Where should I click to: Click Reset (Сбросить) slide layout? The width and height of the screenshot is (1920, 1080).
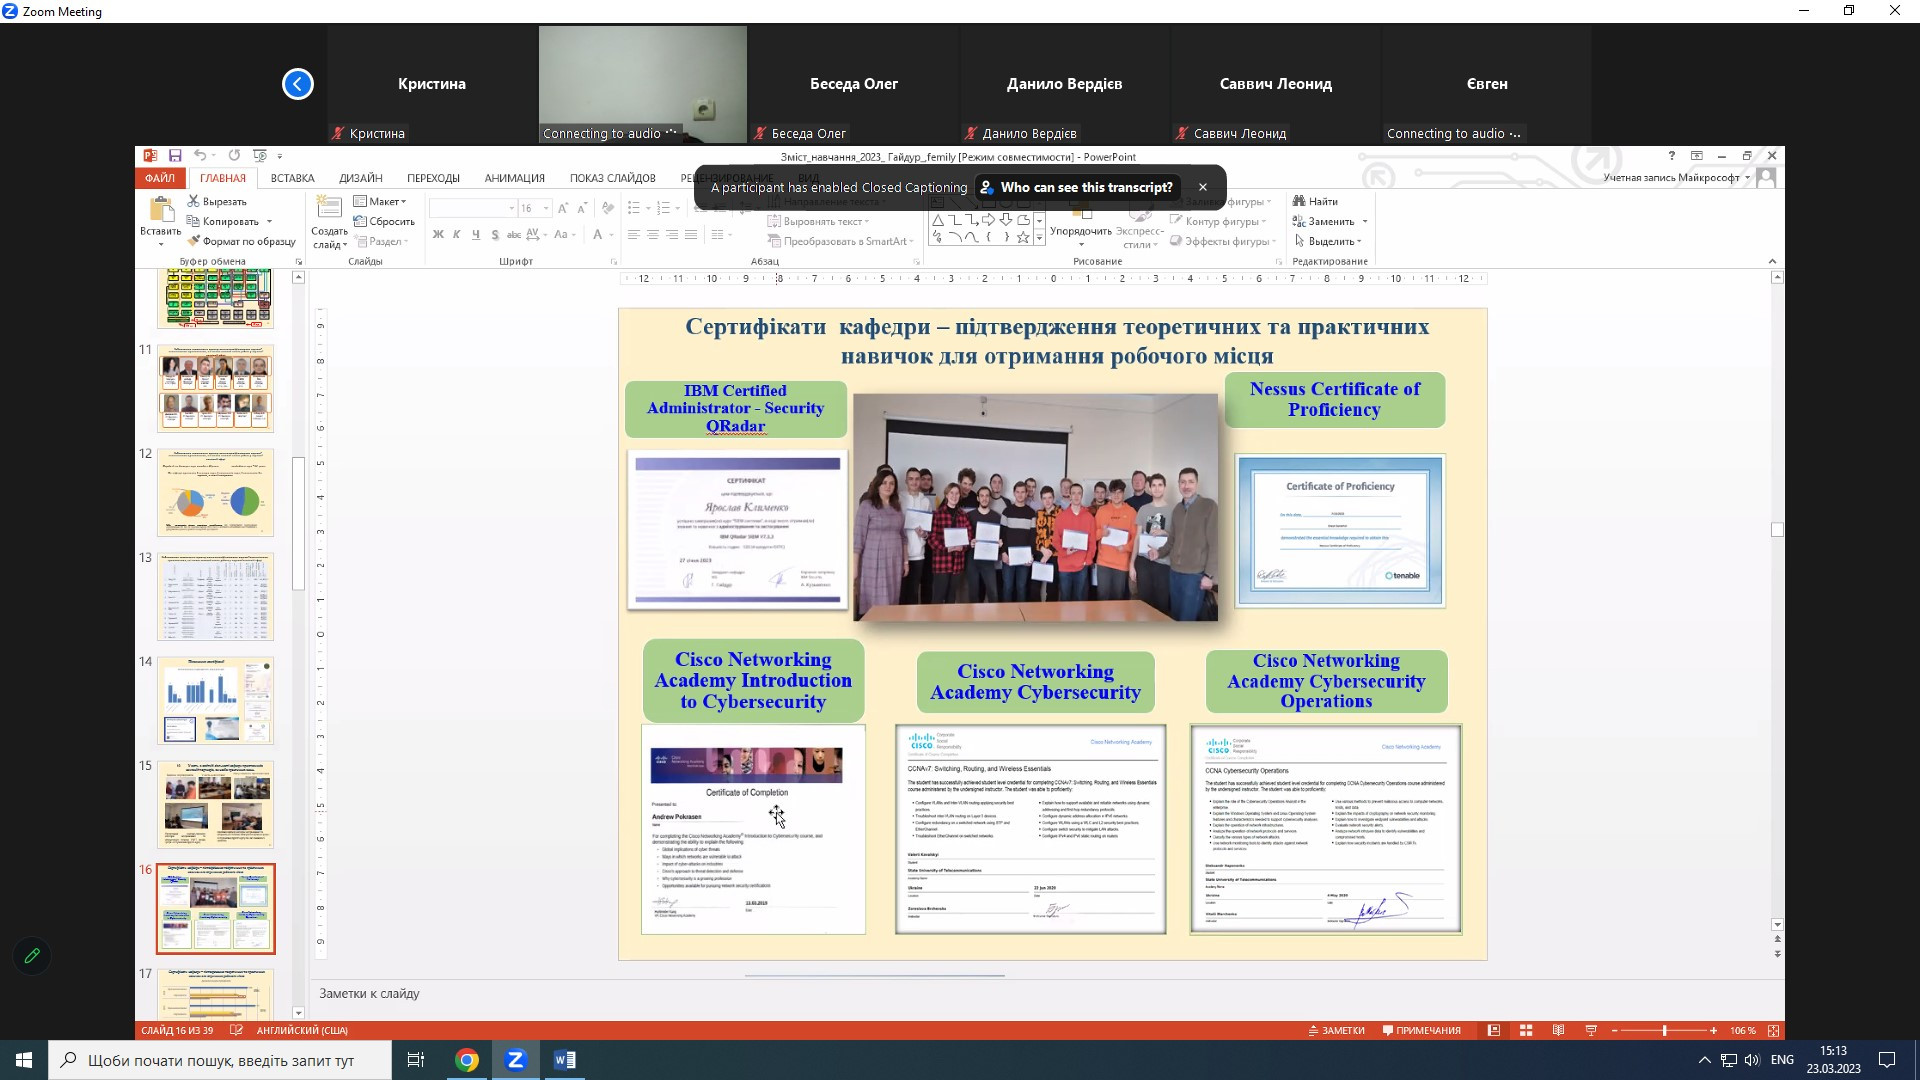[384, 222]
